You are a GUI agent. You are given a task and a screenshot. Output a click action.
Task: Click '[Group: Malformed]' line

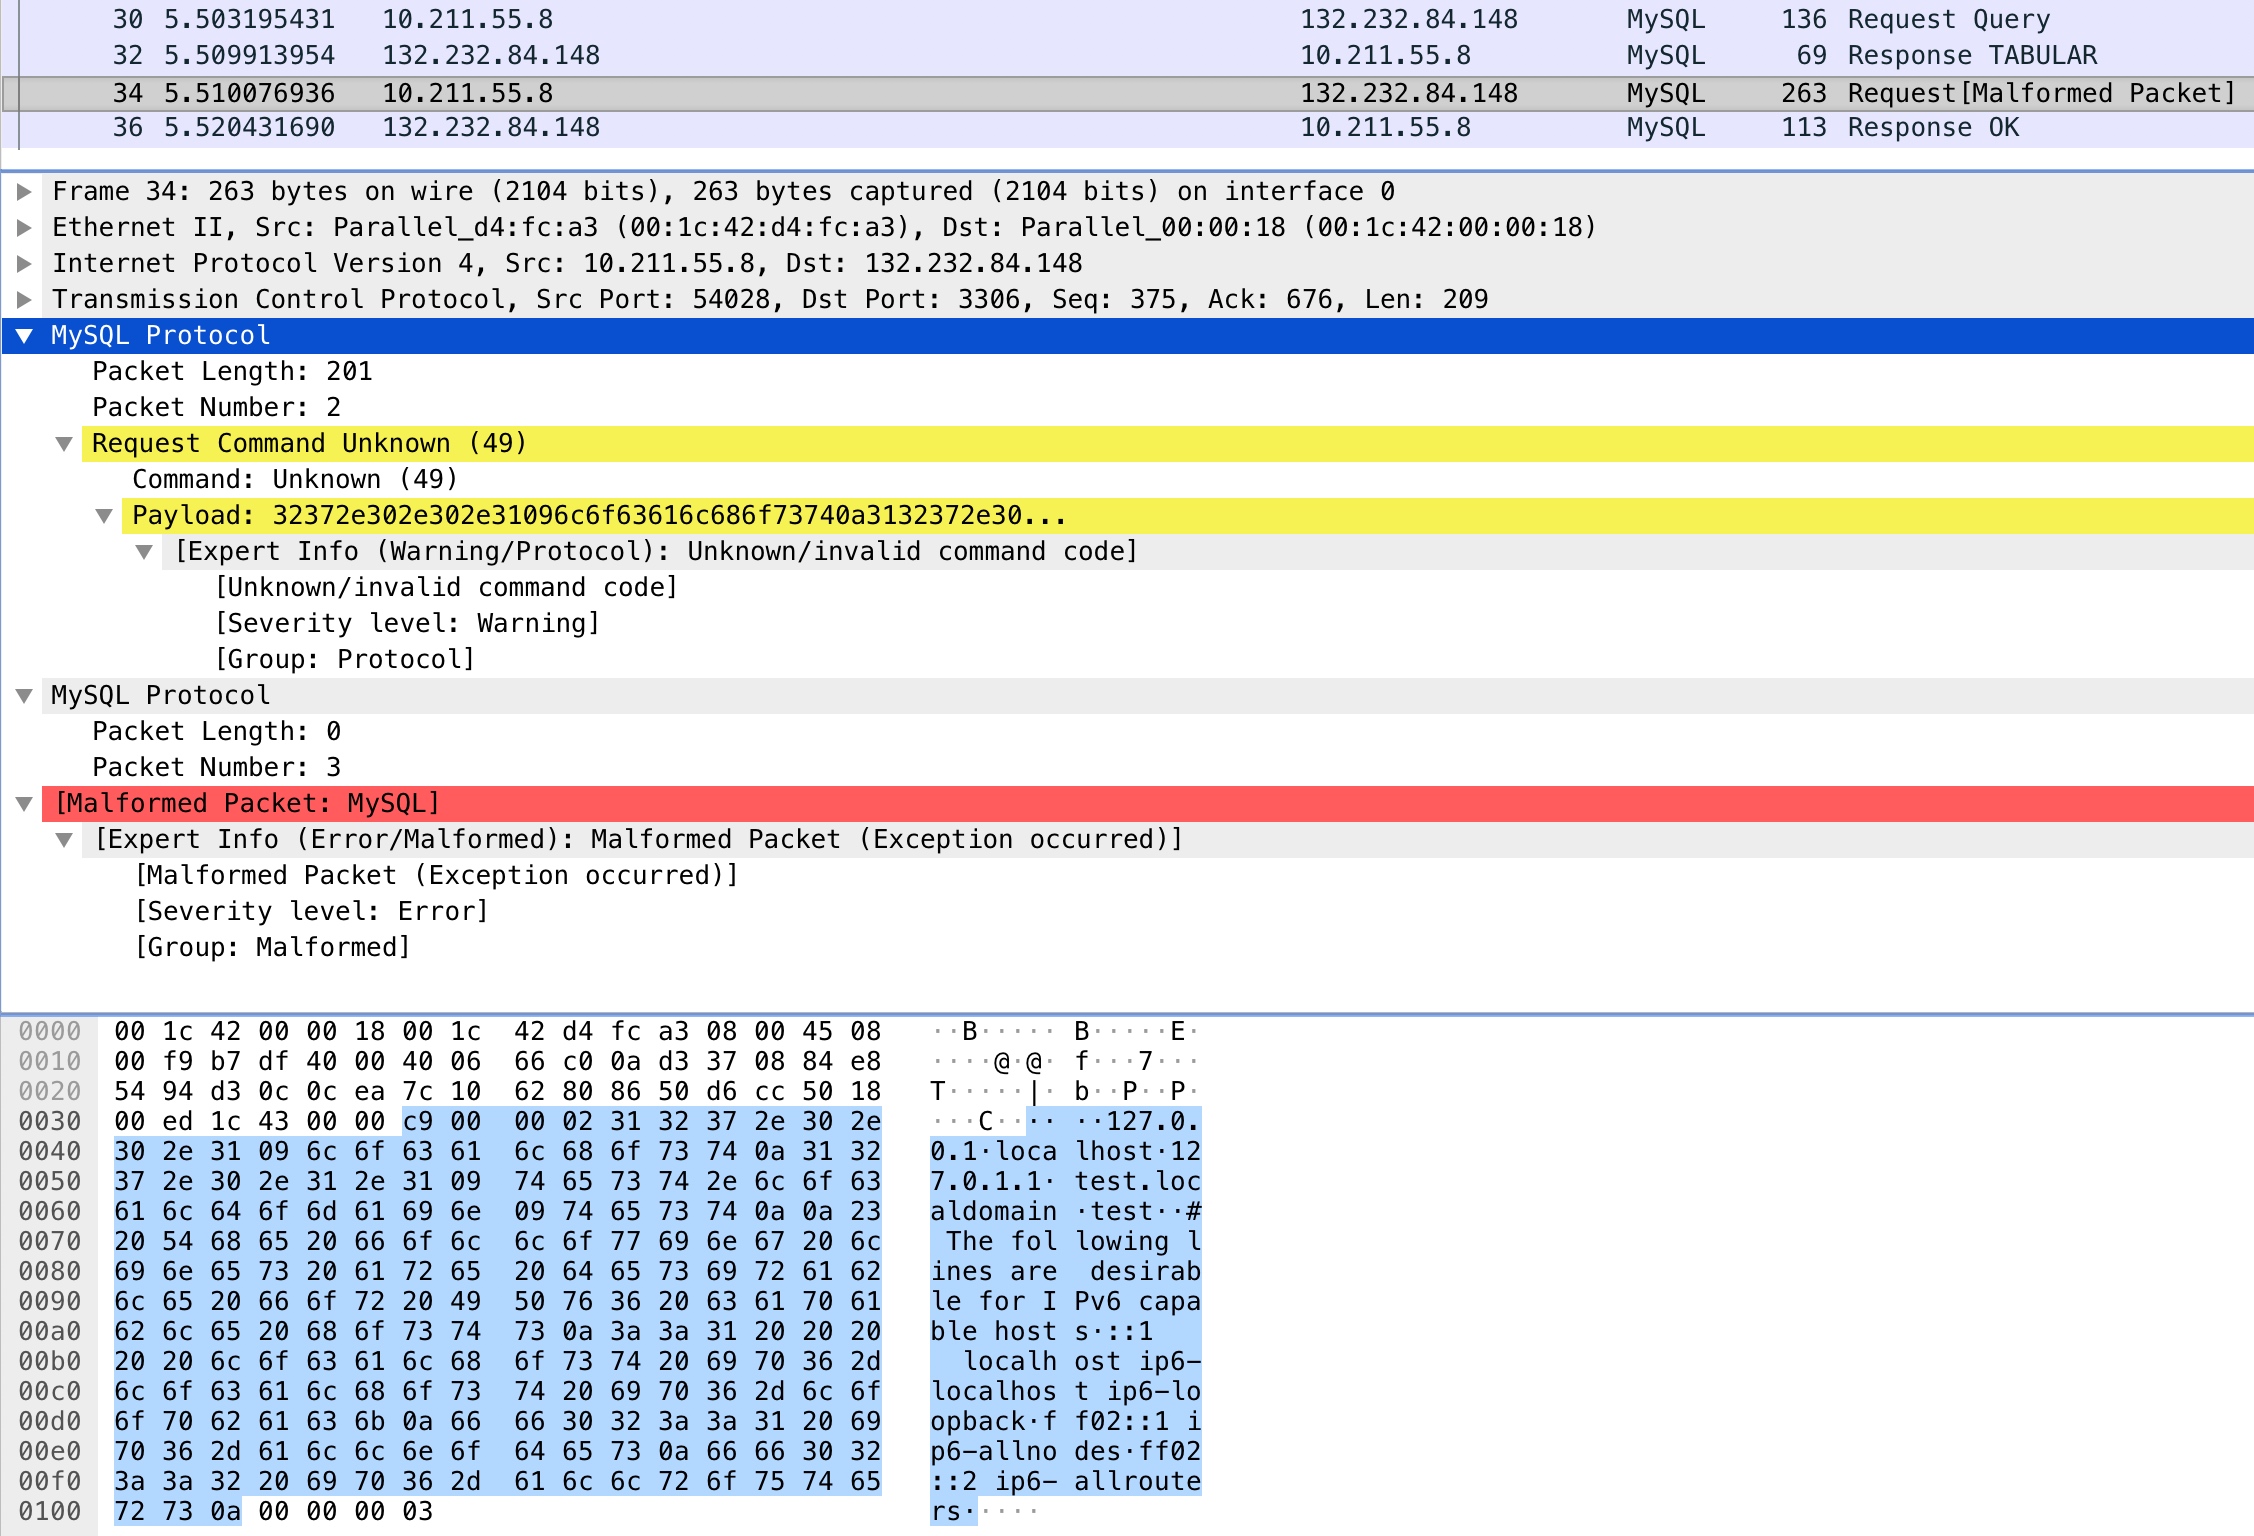[x=273, y=947]
